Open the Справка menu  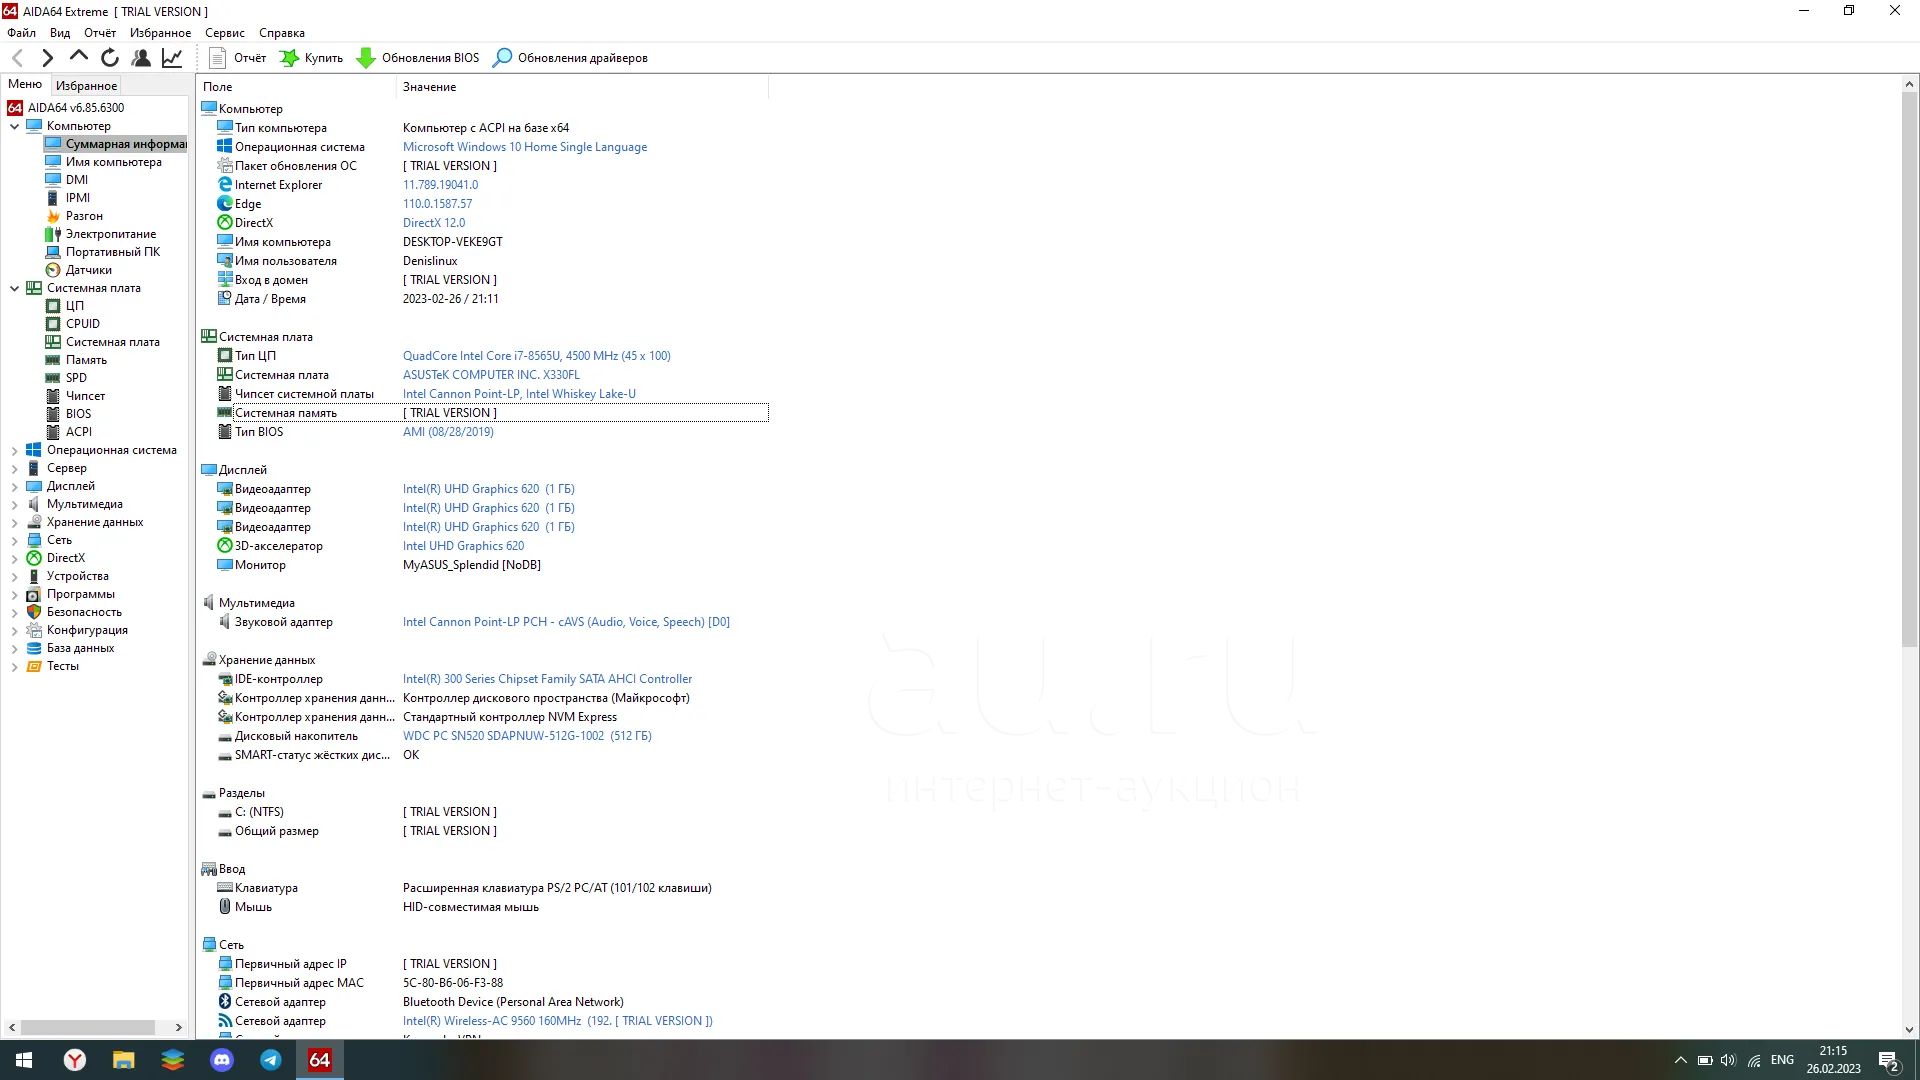(282, 33)
